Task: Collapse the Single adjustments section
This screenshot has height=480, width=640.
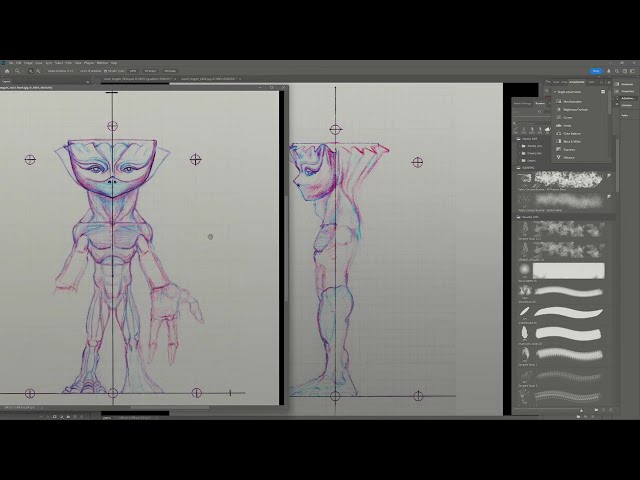Action: click(555, 92)
